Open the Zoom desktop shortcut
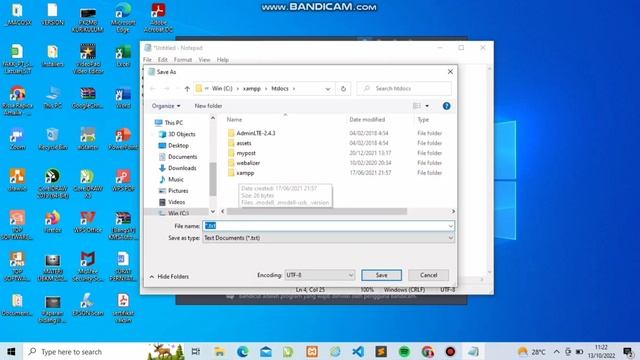Screen dimensions: 640x360 [17, 139]
